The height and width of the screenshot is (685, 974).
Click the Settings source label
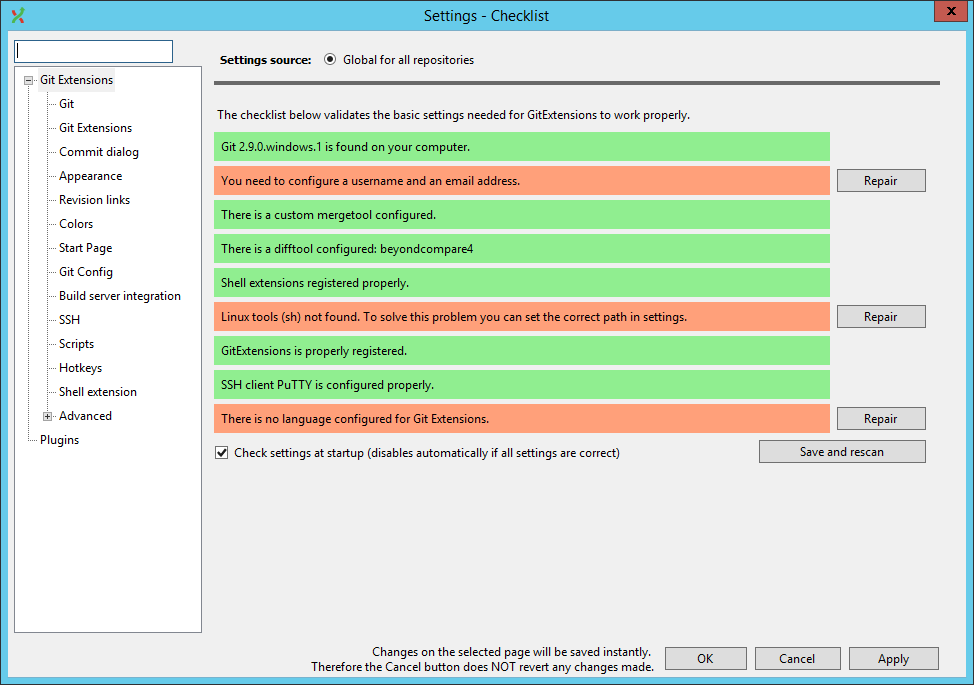[x=265, y=60]
